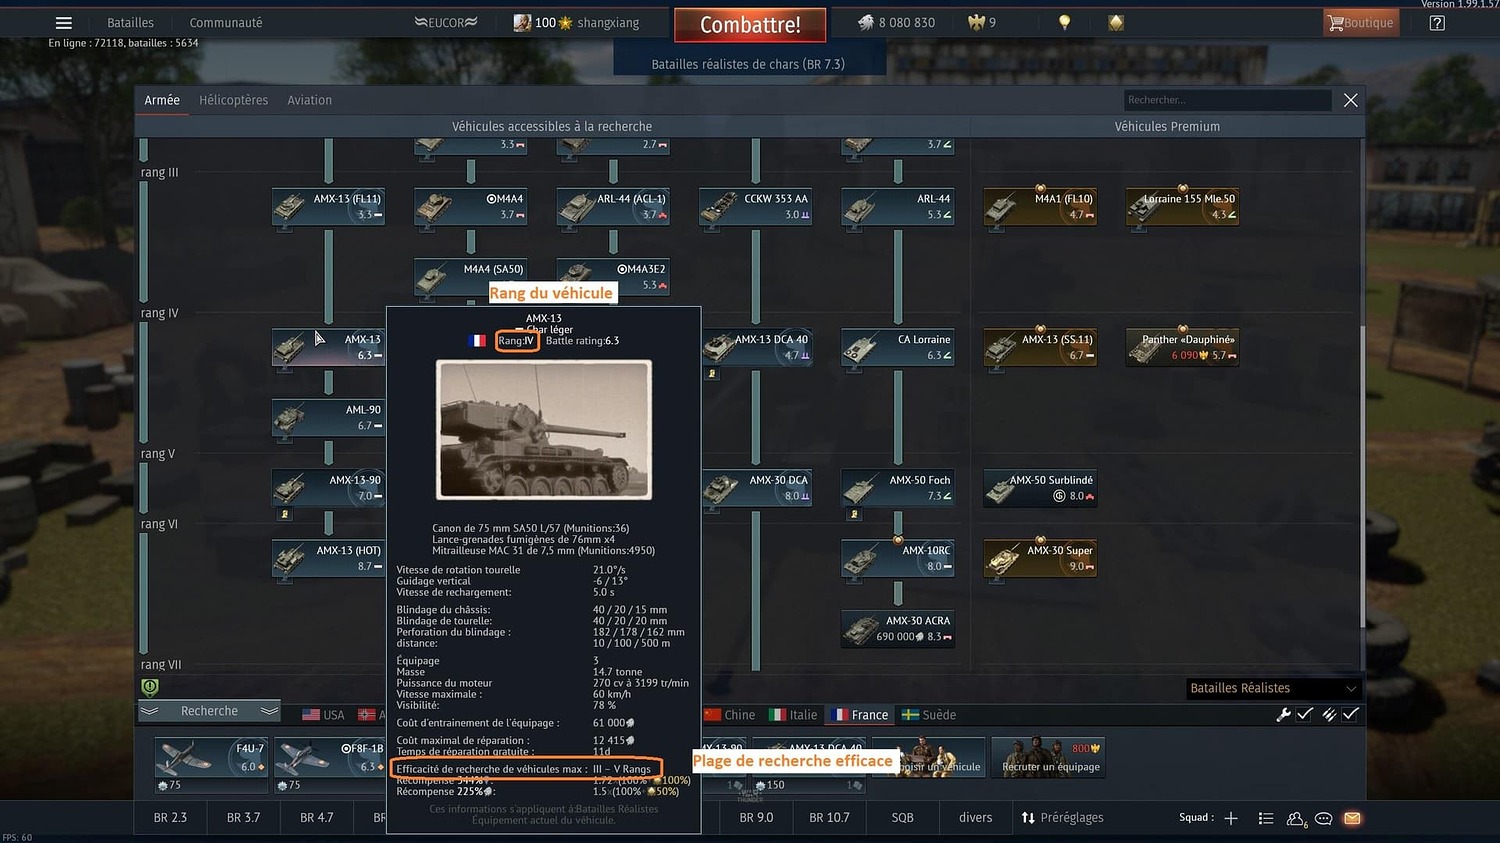Click inside the Rechercher search field
Viewport: 1500px width, 843px height.
tap(1225, 100)
